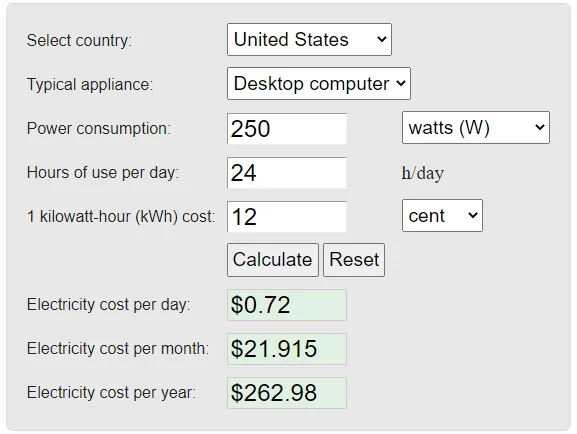Image resolution: width=577 pixels, height=434 pixels.
Task: Click the 'h/day' unit text
Action: [423, 173]
